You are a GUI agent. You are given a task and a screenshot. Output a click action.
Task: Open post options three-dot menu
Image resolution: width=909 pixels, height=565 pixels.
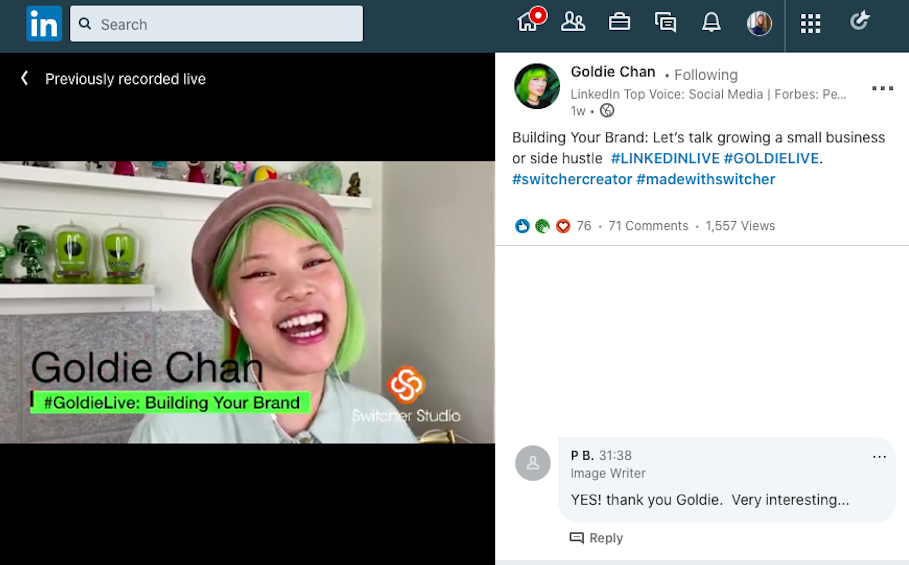click(x=882, y=88)
